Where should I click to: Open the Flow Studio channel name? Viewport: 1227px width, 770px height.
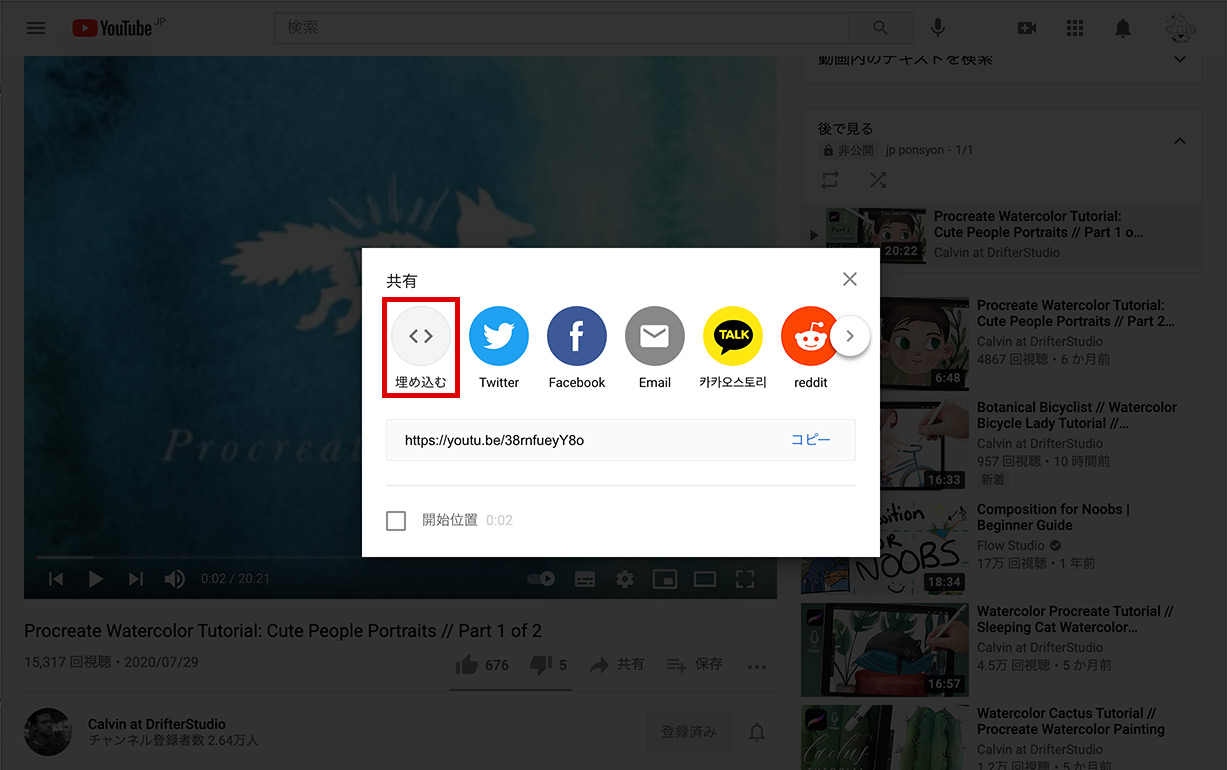pos(1011,546)
